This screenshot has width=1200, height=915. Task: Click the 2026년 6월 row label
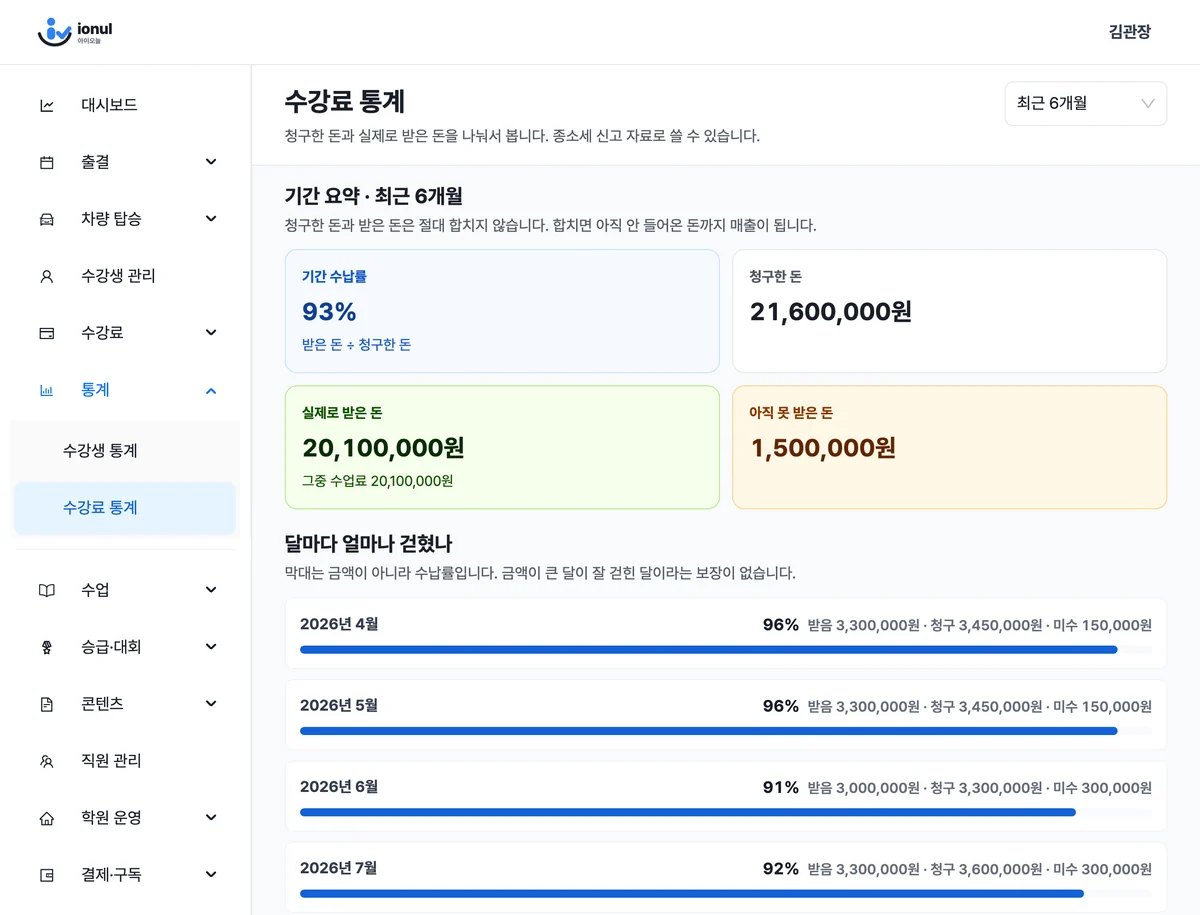[339, 787]
